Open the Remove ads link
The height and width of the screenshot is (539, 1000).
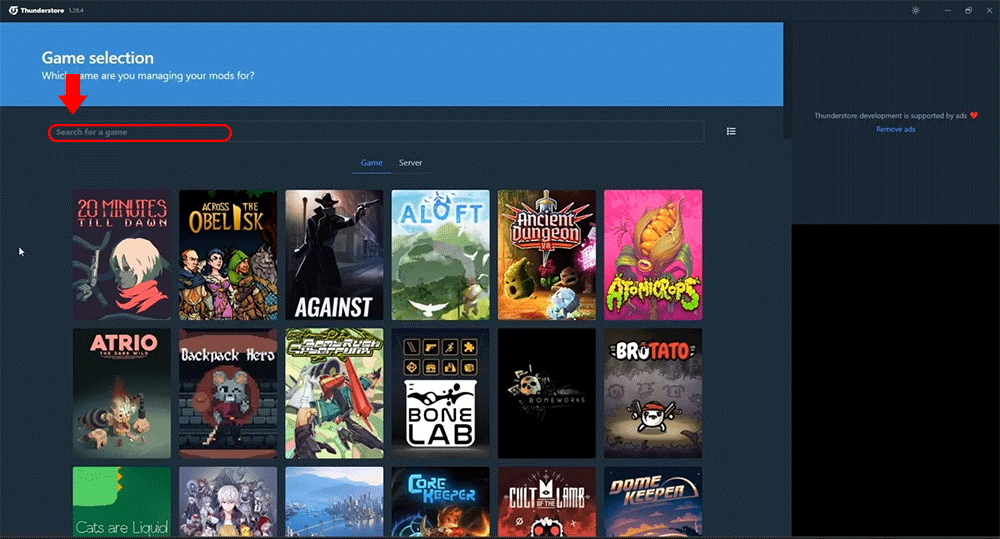895,129
